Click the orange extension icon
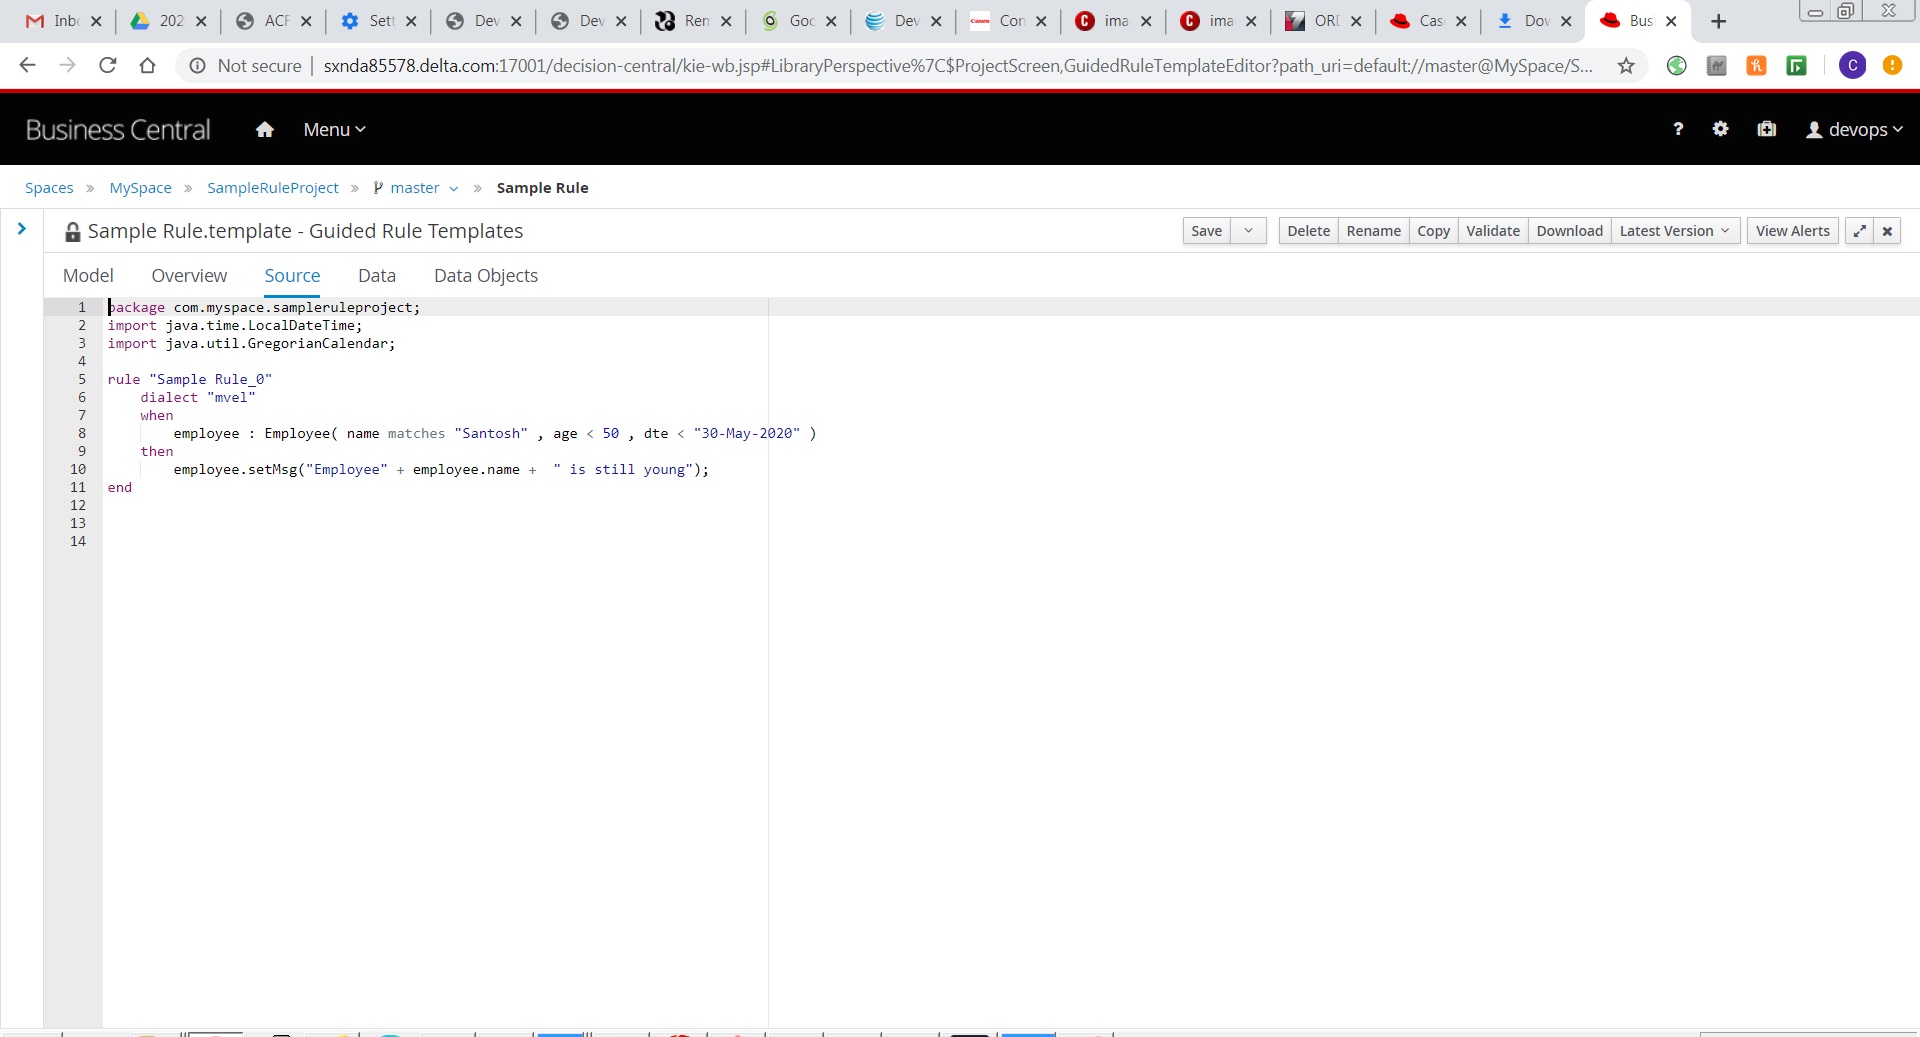Image resolution: width=1920 pixels, height=1037 pixels. (x=1756, y=66)
